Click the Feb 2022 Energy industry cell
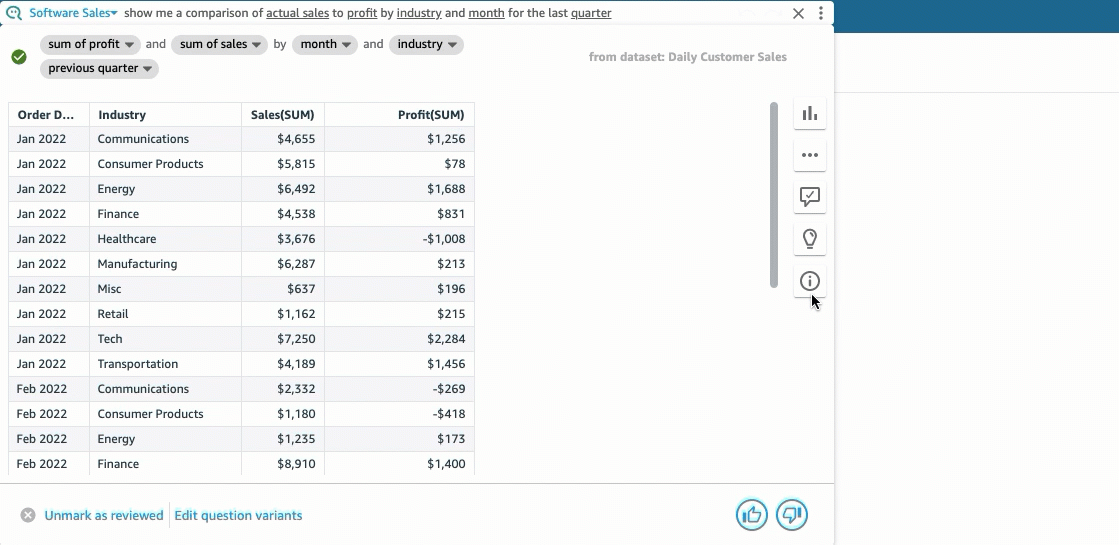 coord(165,439)
